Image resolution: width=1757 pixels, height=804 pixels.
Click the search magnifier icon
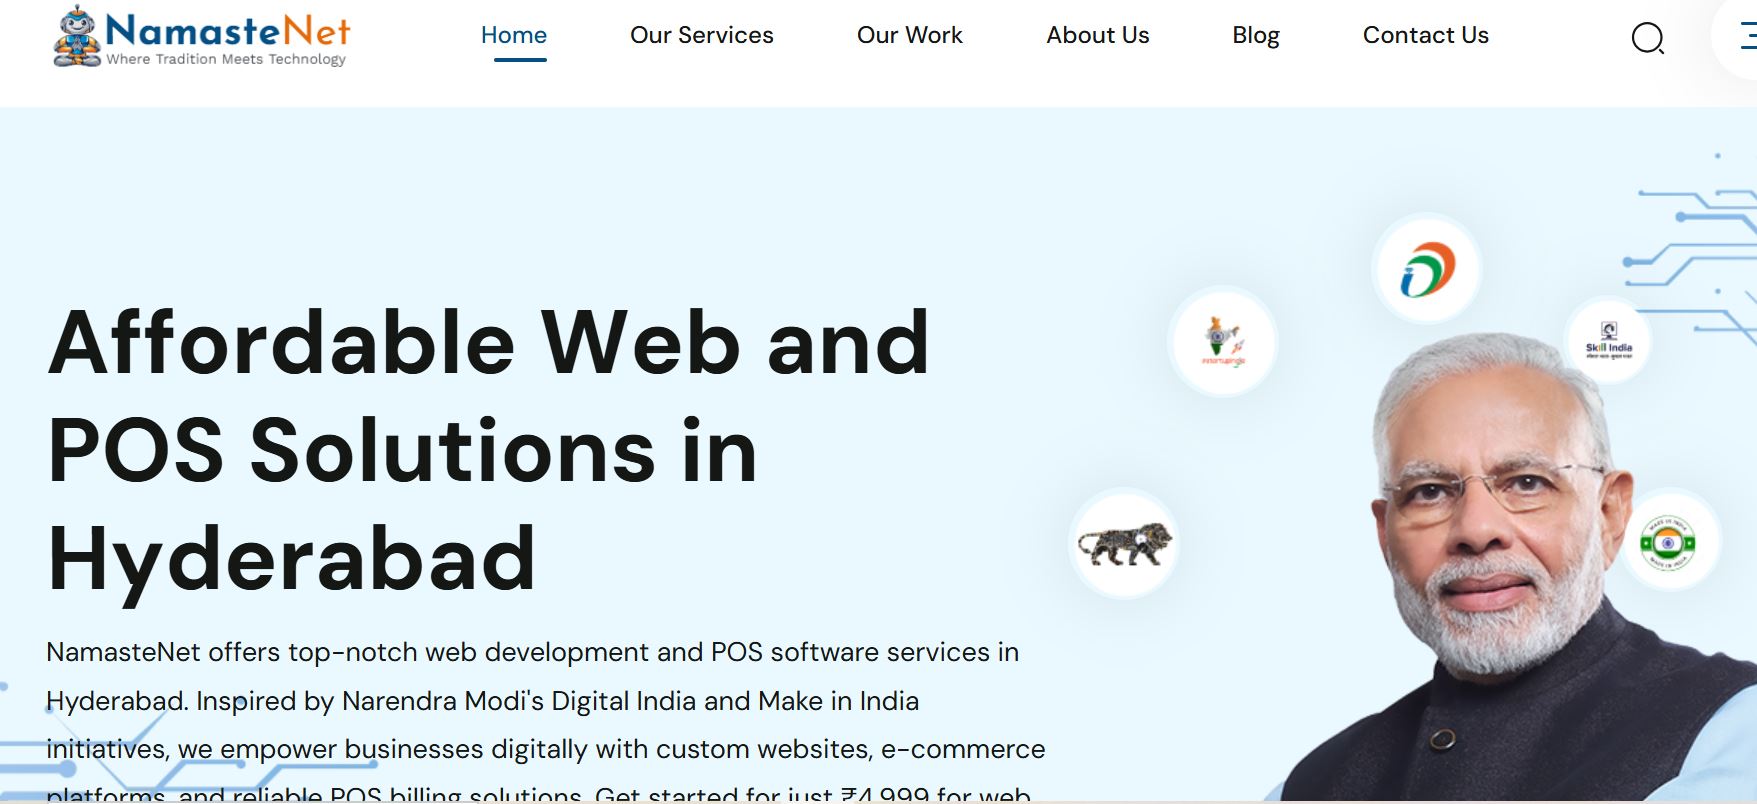coord(1647,39)
